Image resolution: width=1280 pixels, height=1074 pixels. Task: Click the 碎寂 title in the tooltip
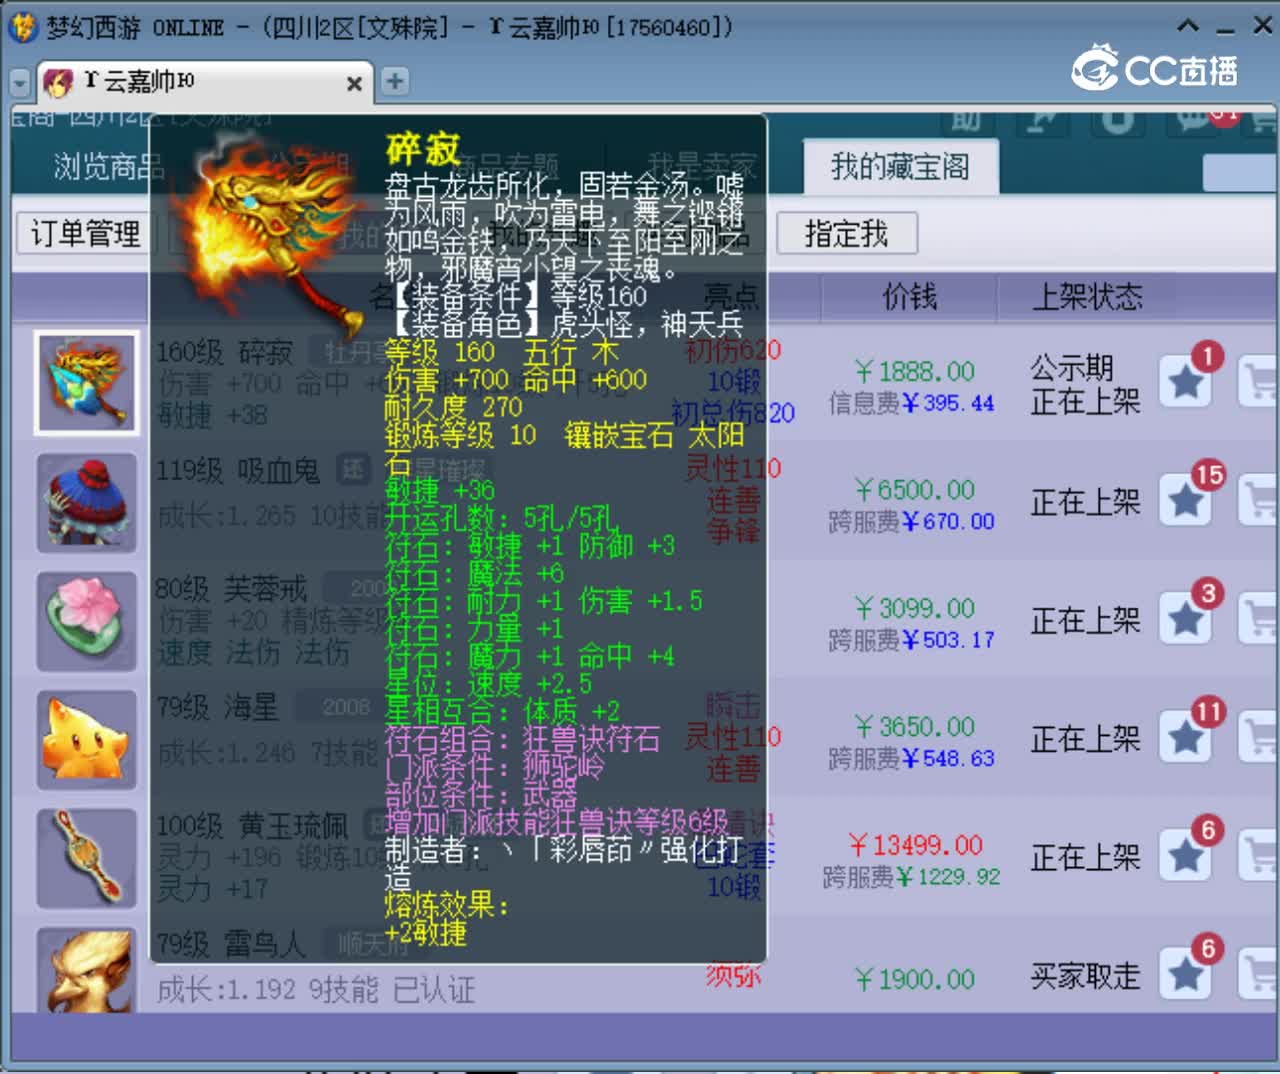click(x=423, y=150)
